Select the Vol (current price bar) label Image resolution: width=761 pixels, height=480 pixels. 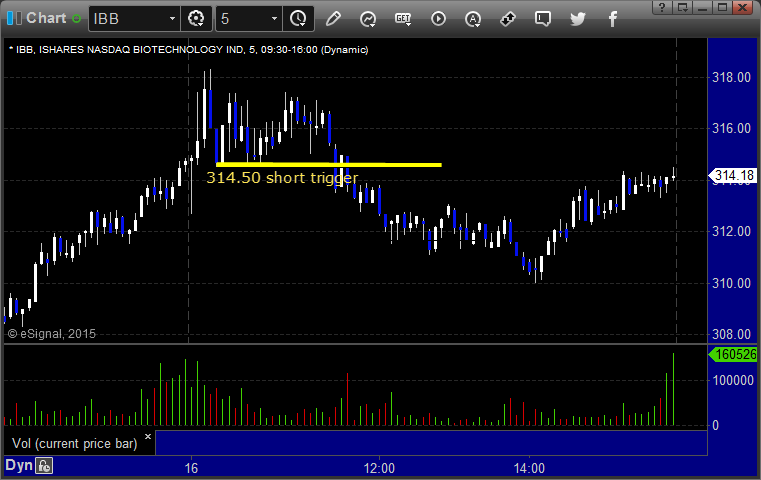click(75, 443)
